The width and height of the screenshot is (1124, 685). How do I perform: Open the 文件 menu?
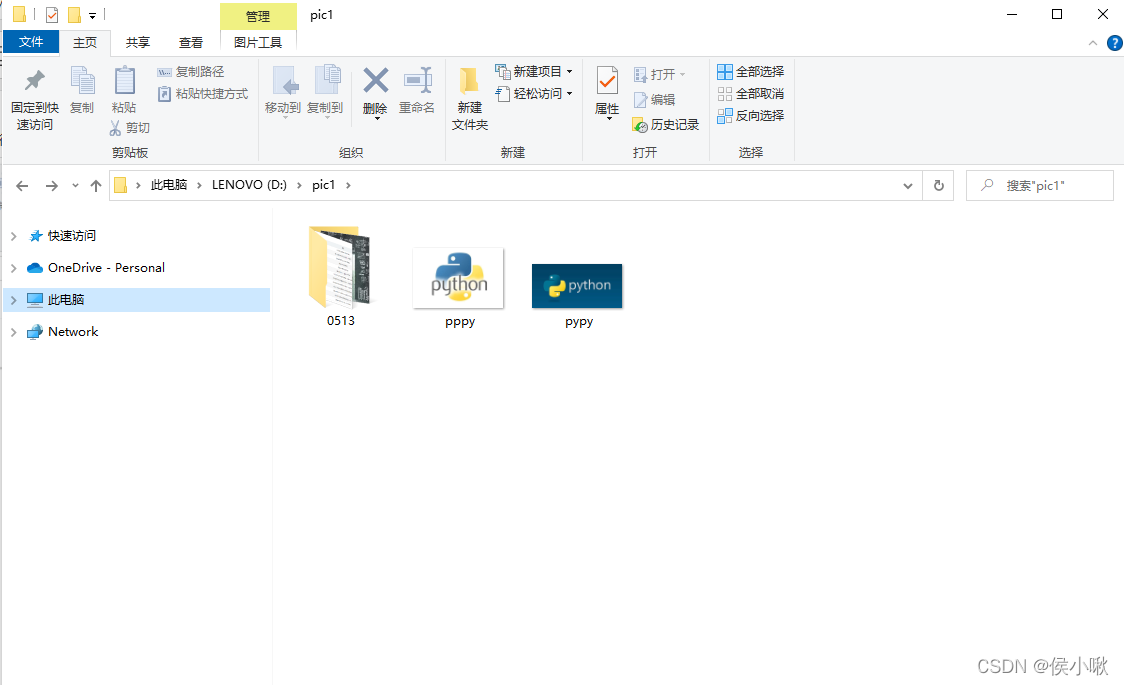tap(31, 42)
